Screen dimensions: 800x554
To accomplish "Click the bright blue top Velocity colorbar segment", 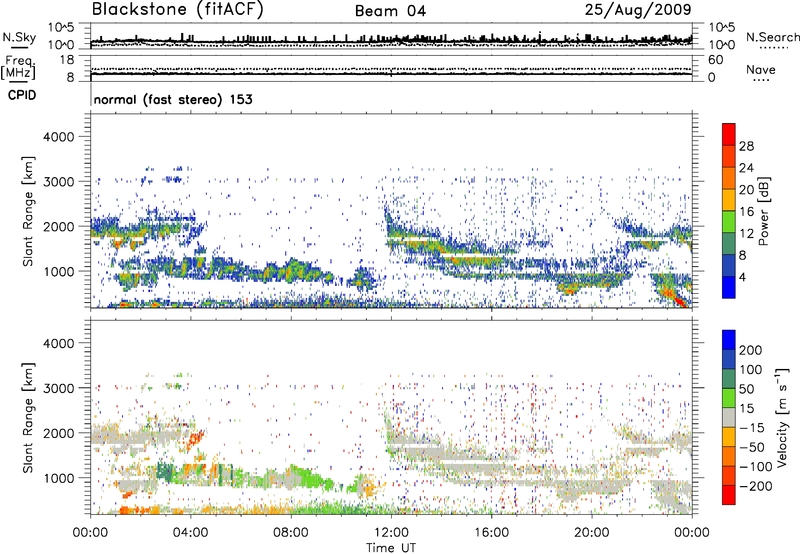I will [x=729, y=340].
